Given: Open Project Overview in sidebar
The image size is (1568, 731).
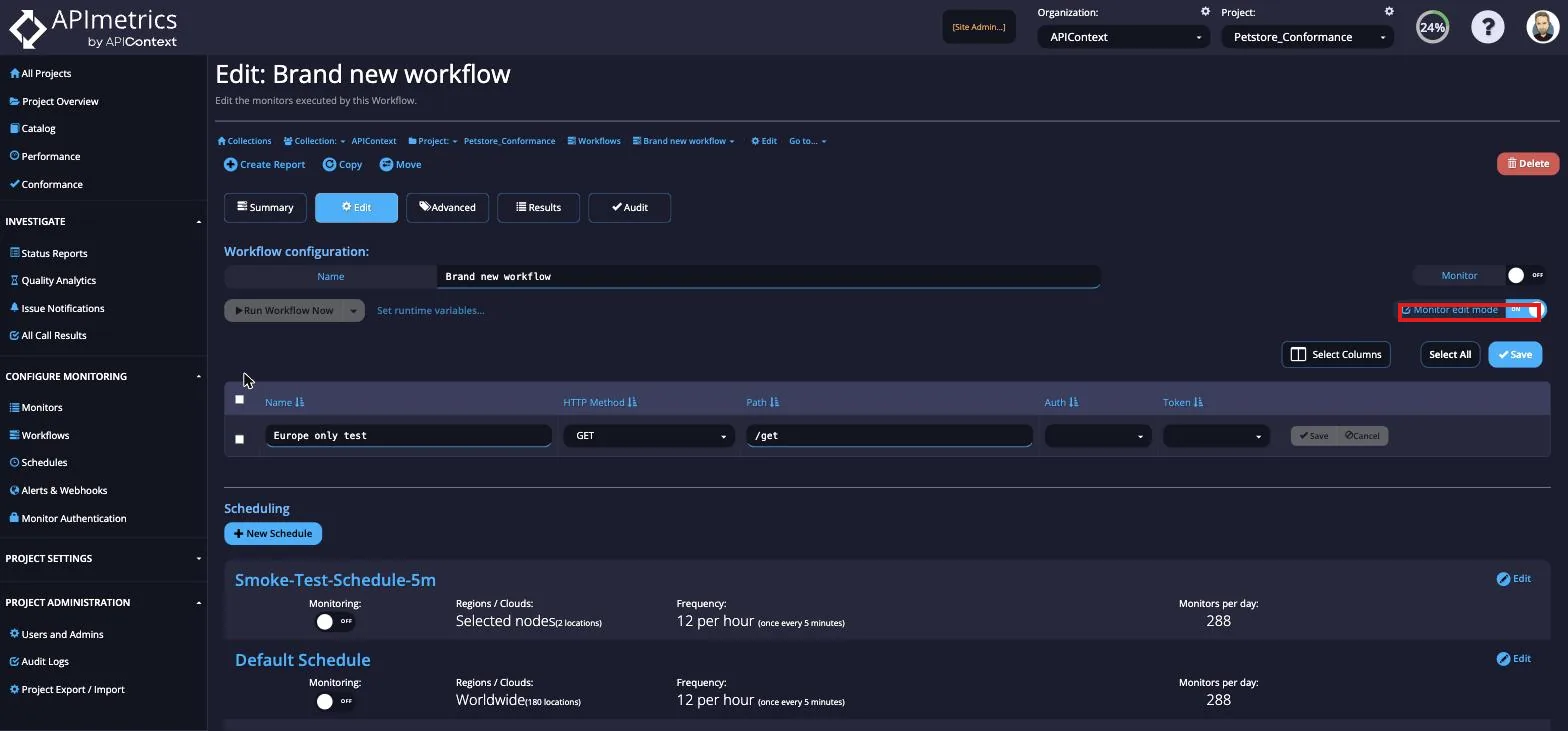Looking at the screenshot, I should point(54,101).
